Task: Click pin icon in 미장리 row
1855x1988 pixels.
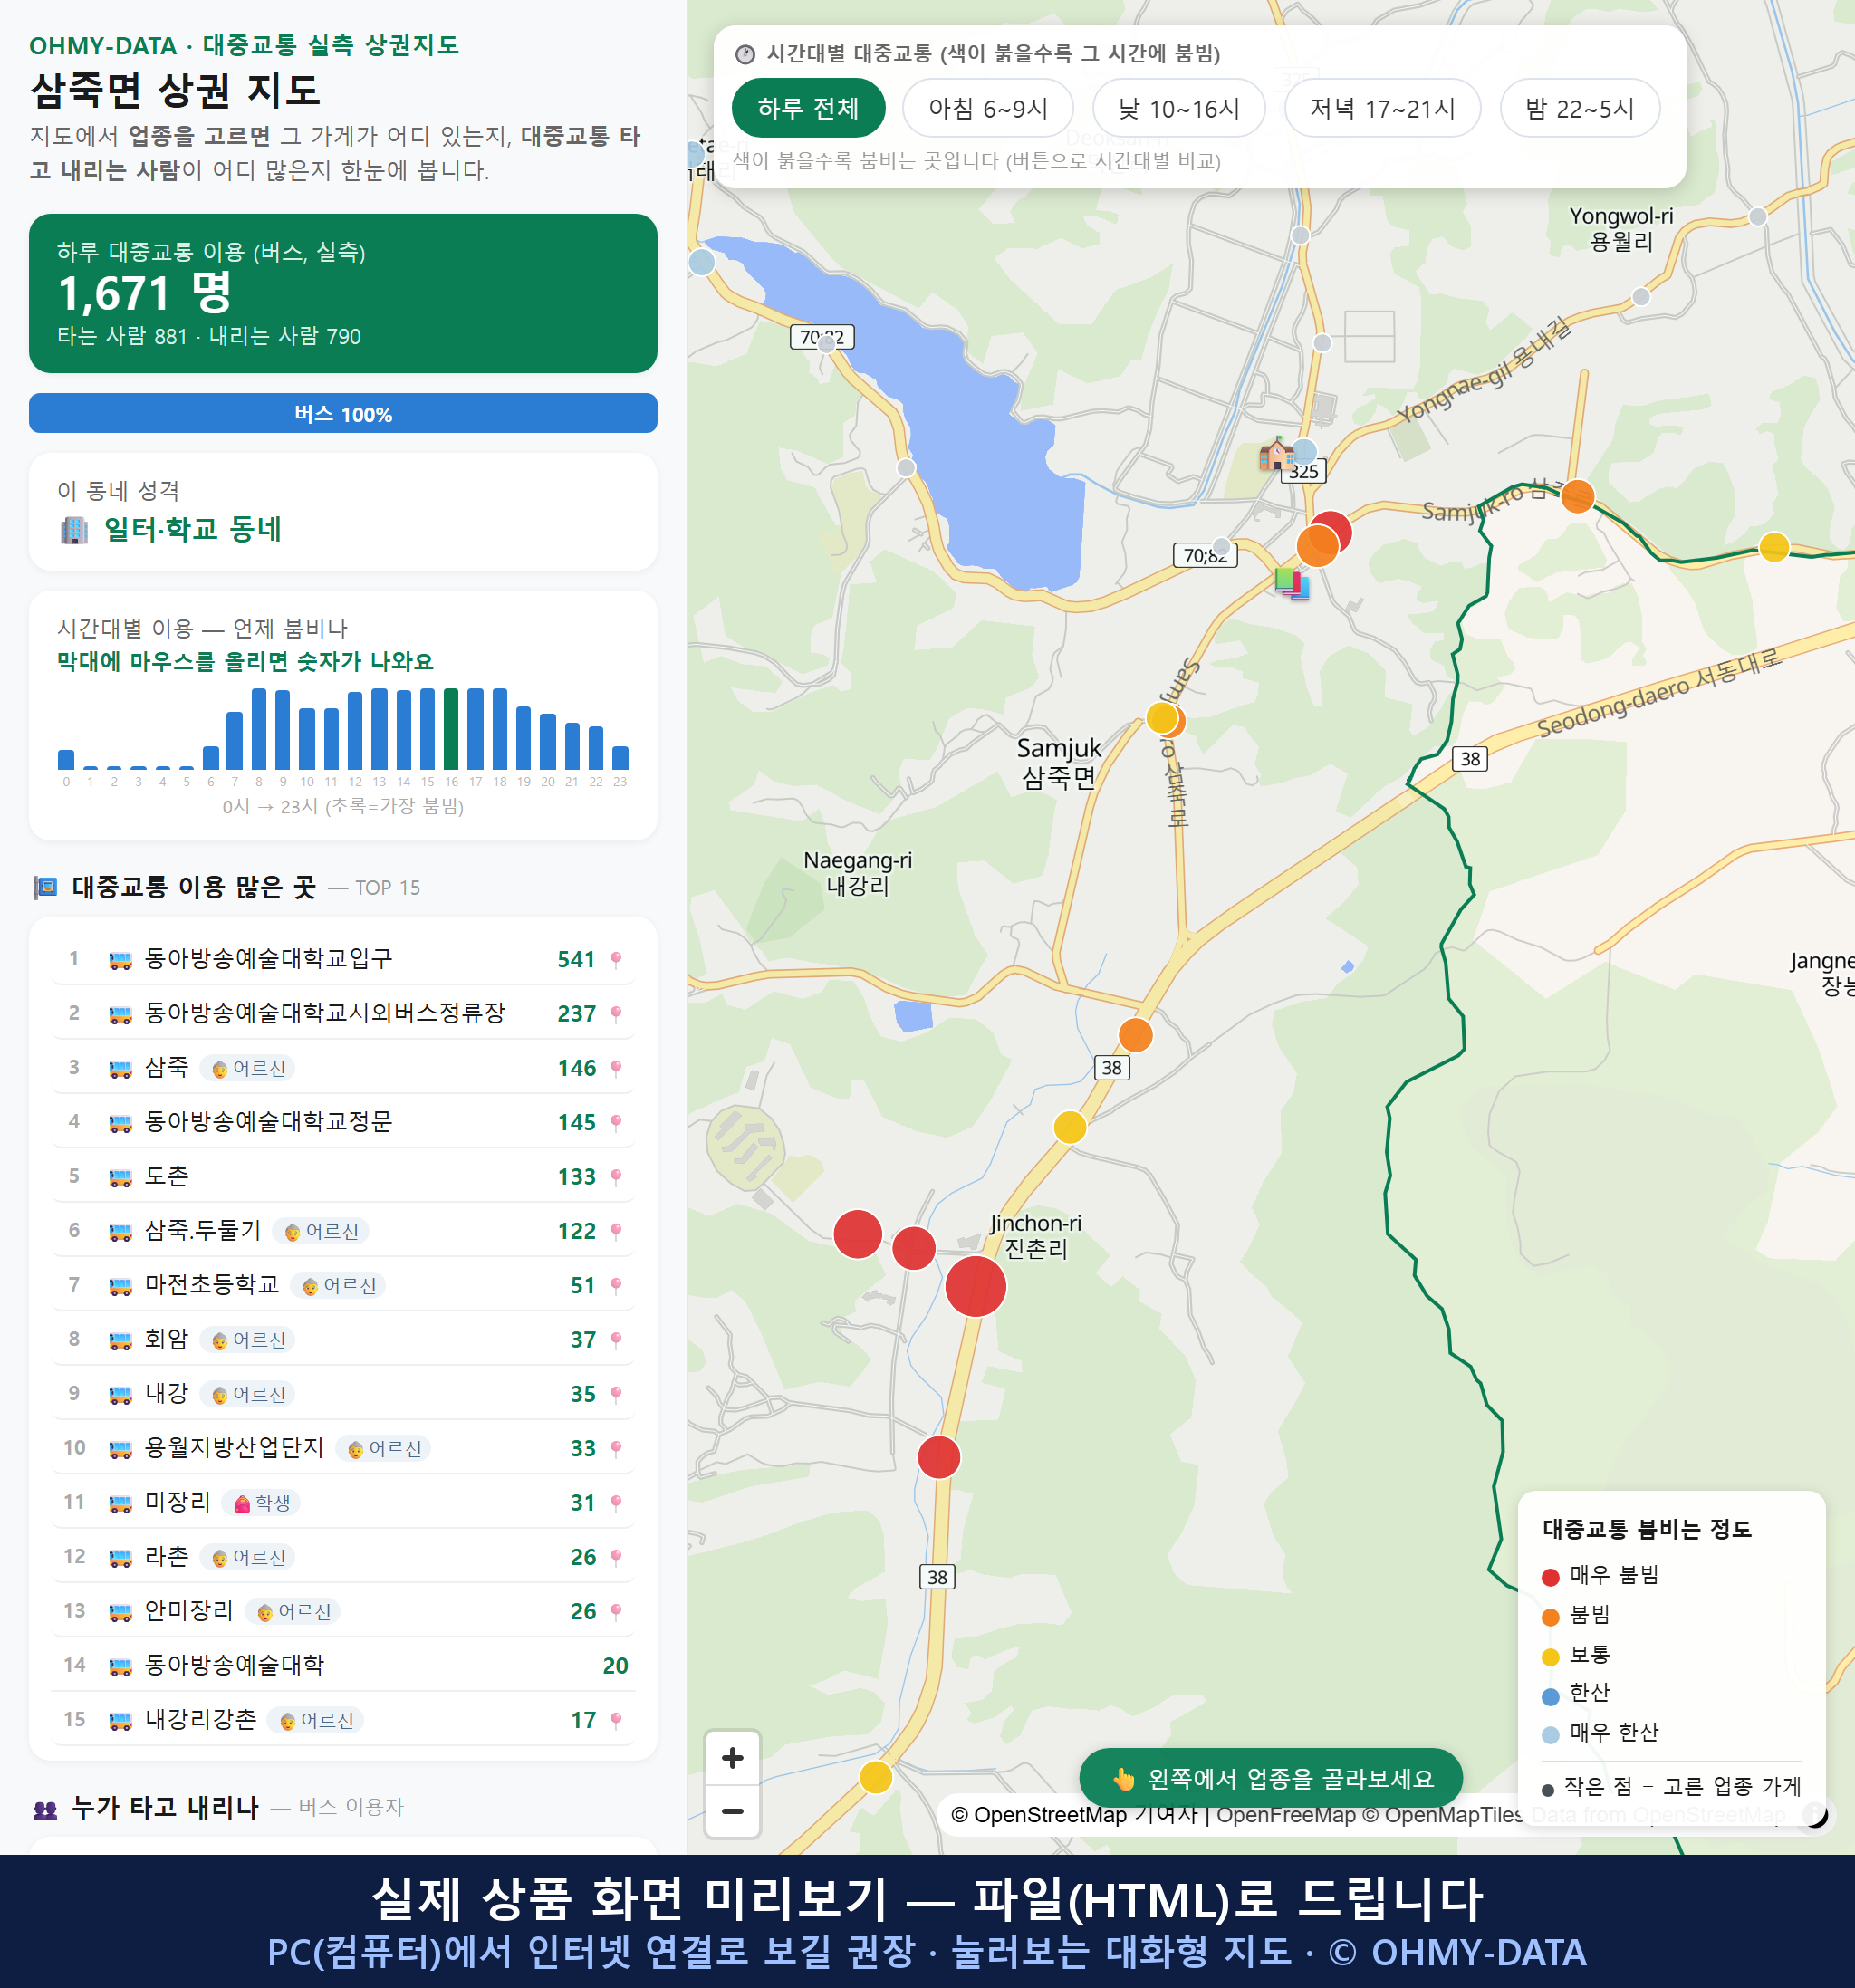Action: 616,1503
